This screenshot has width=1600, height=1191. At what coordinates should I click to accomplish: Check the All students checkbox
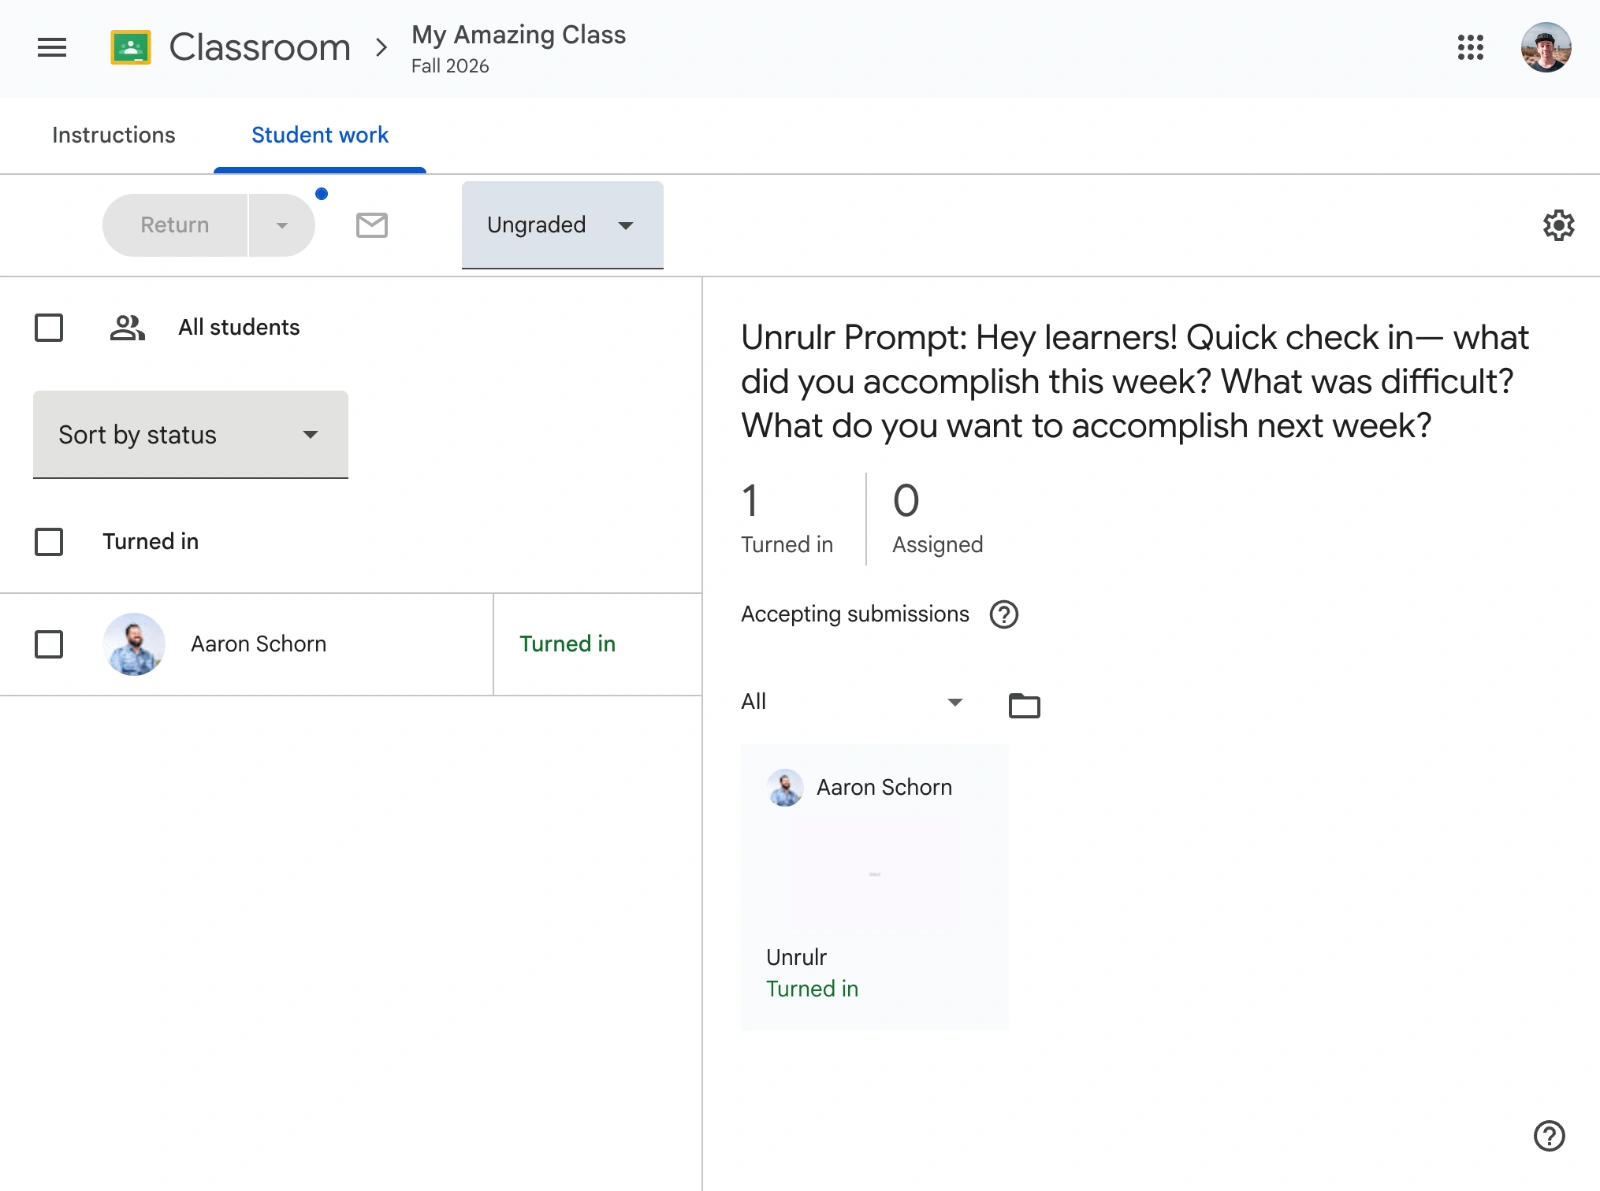(48, 327)
